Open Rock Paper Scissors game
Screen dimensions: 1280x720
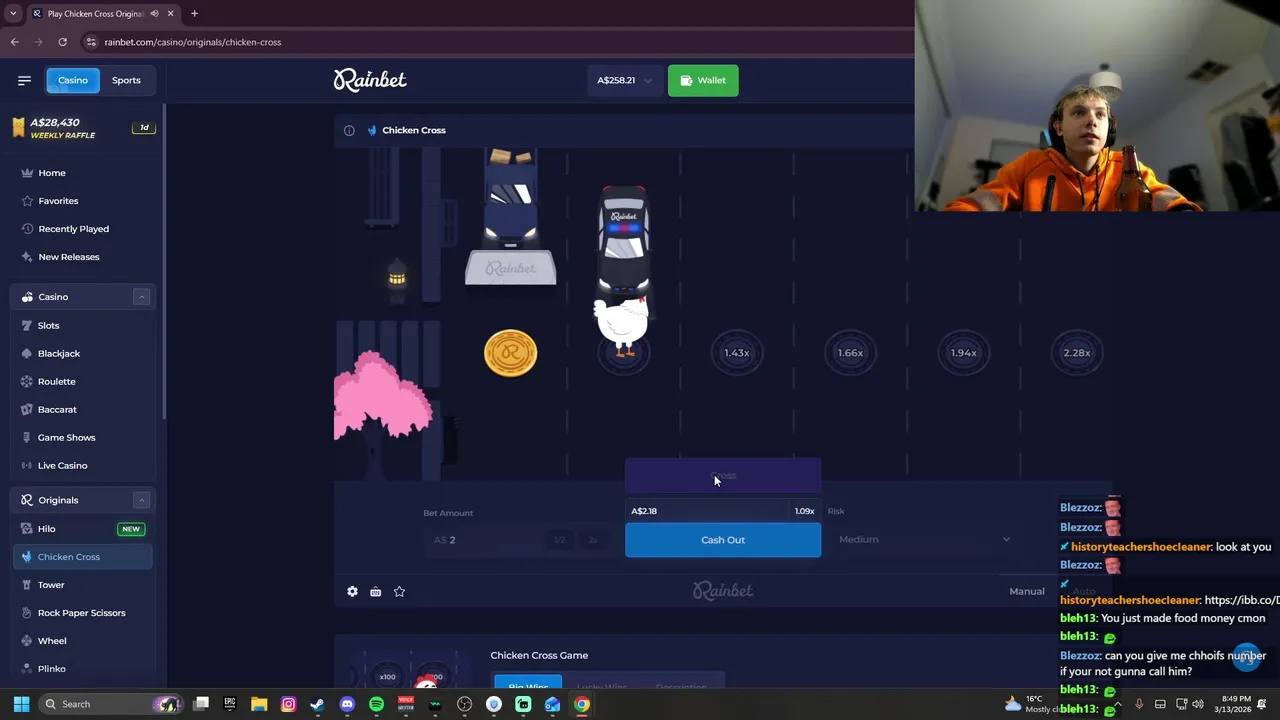click(83, 613)
